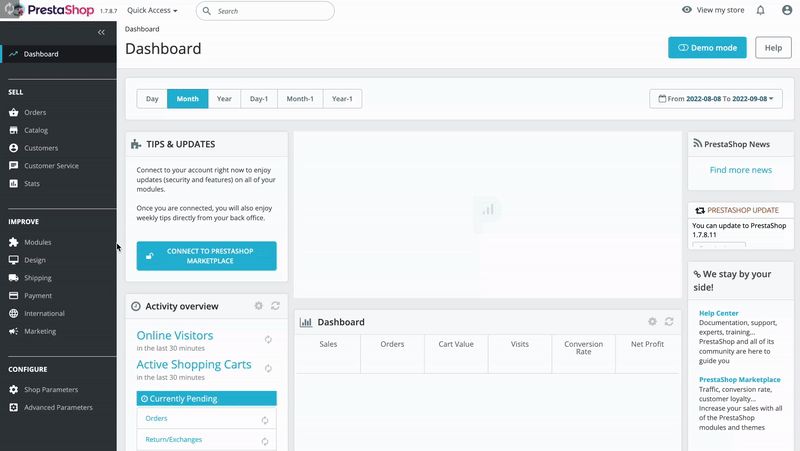Refresh the Activity overview panel
Viewport: 800px width, 451px height.
coord(276,306)
